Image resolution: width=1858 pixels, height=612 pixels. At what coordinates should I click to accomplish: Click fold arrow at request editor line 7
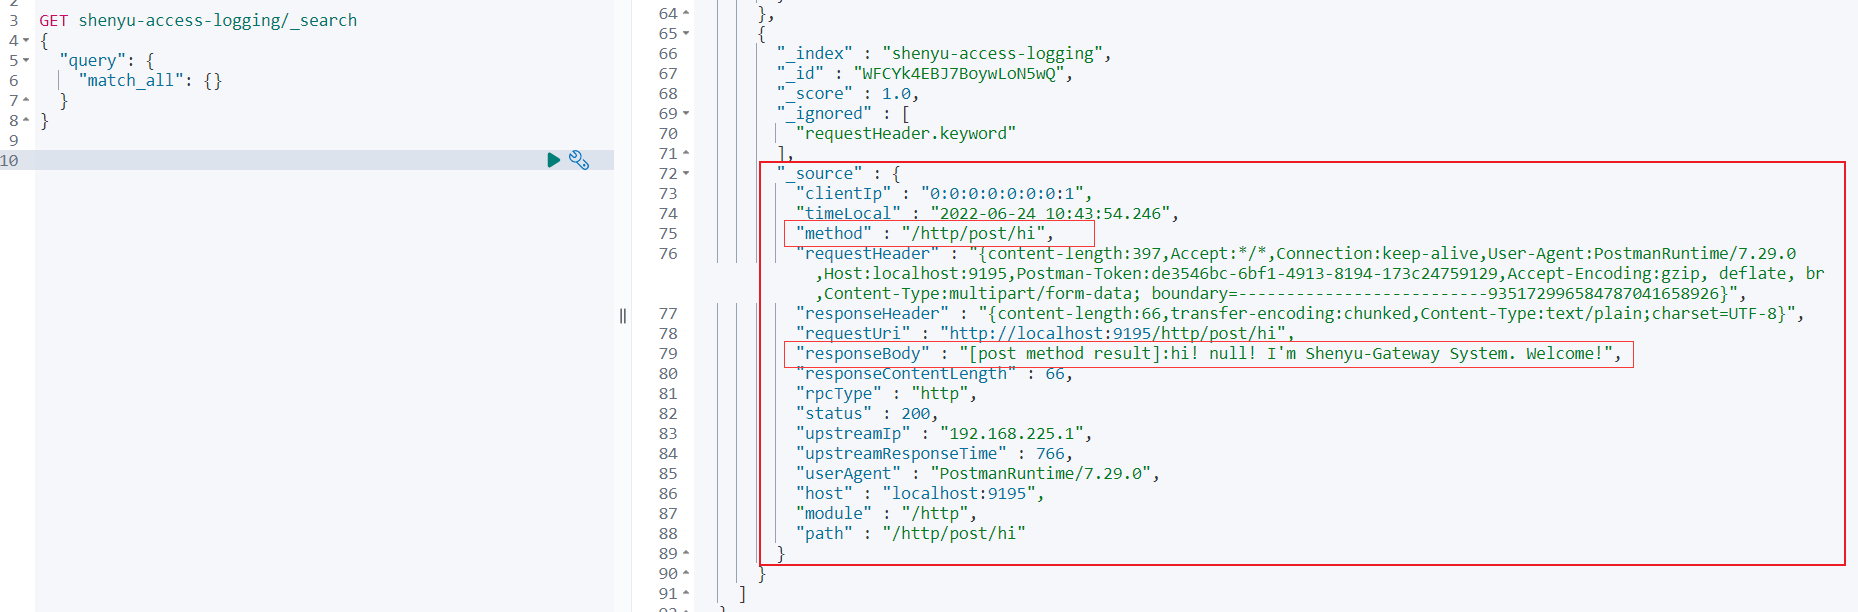click(26, 101)
